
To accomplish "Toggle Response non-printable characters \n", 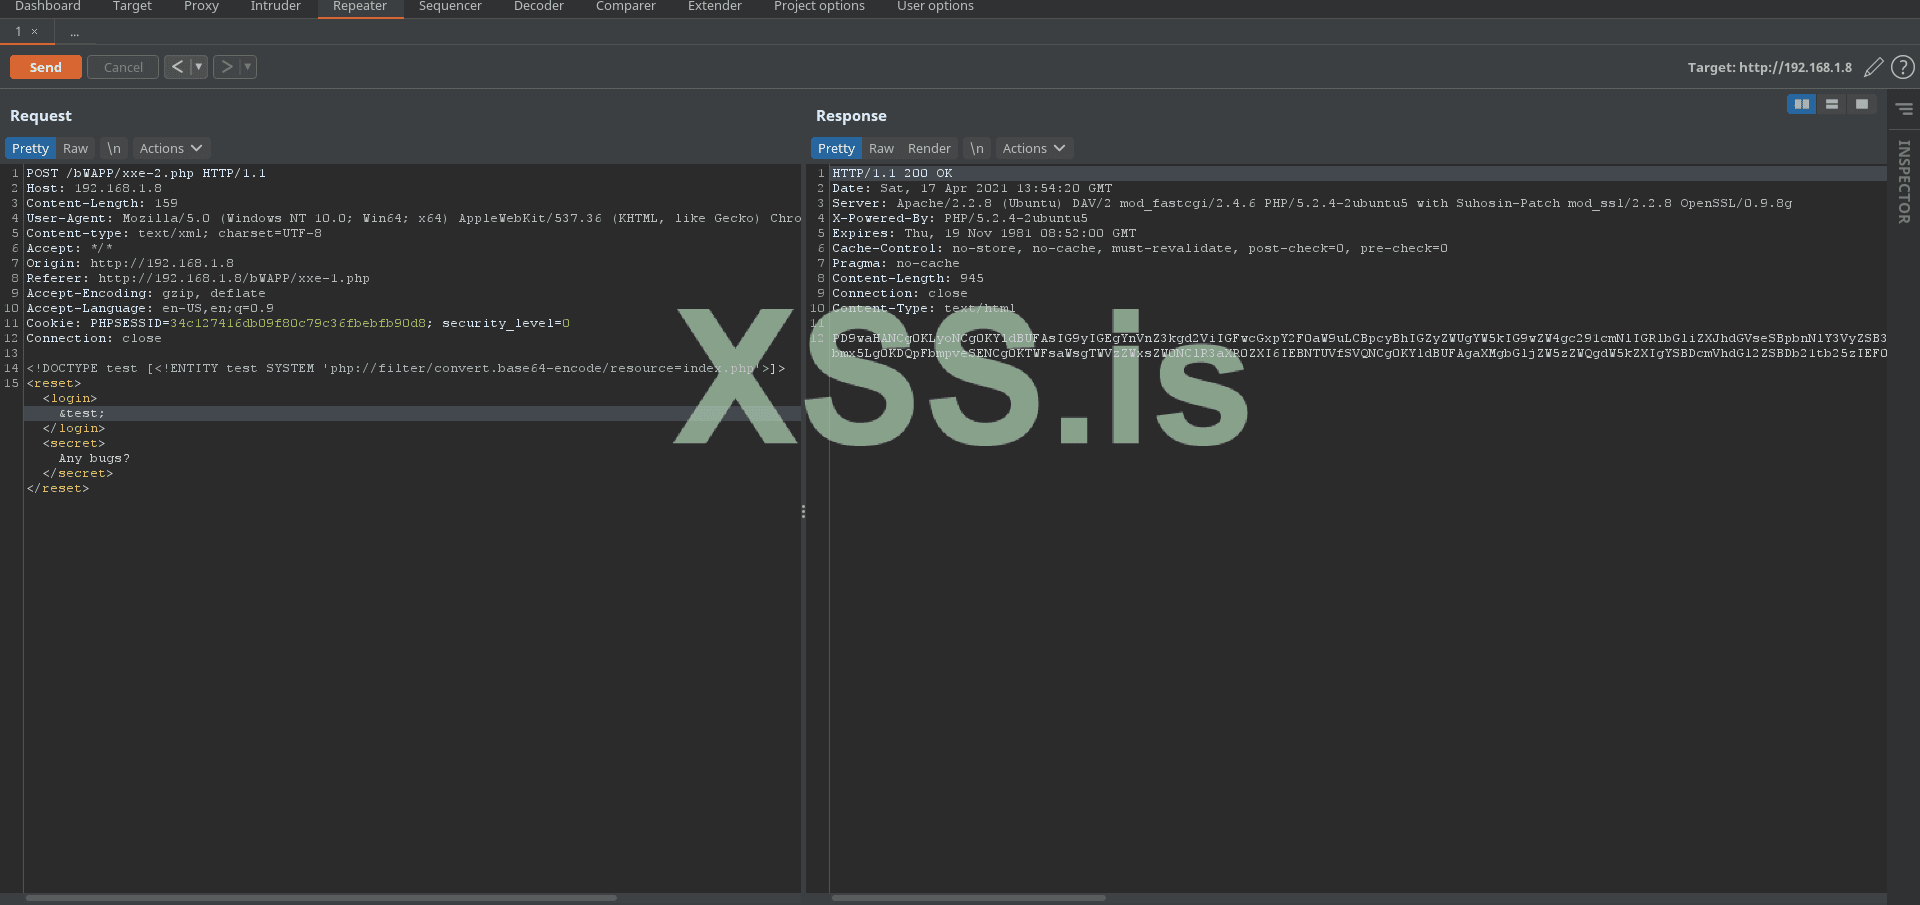I will [977, 148].
